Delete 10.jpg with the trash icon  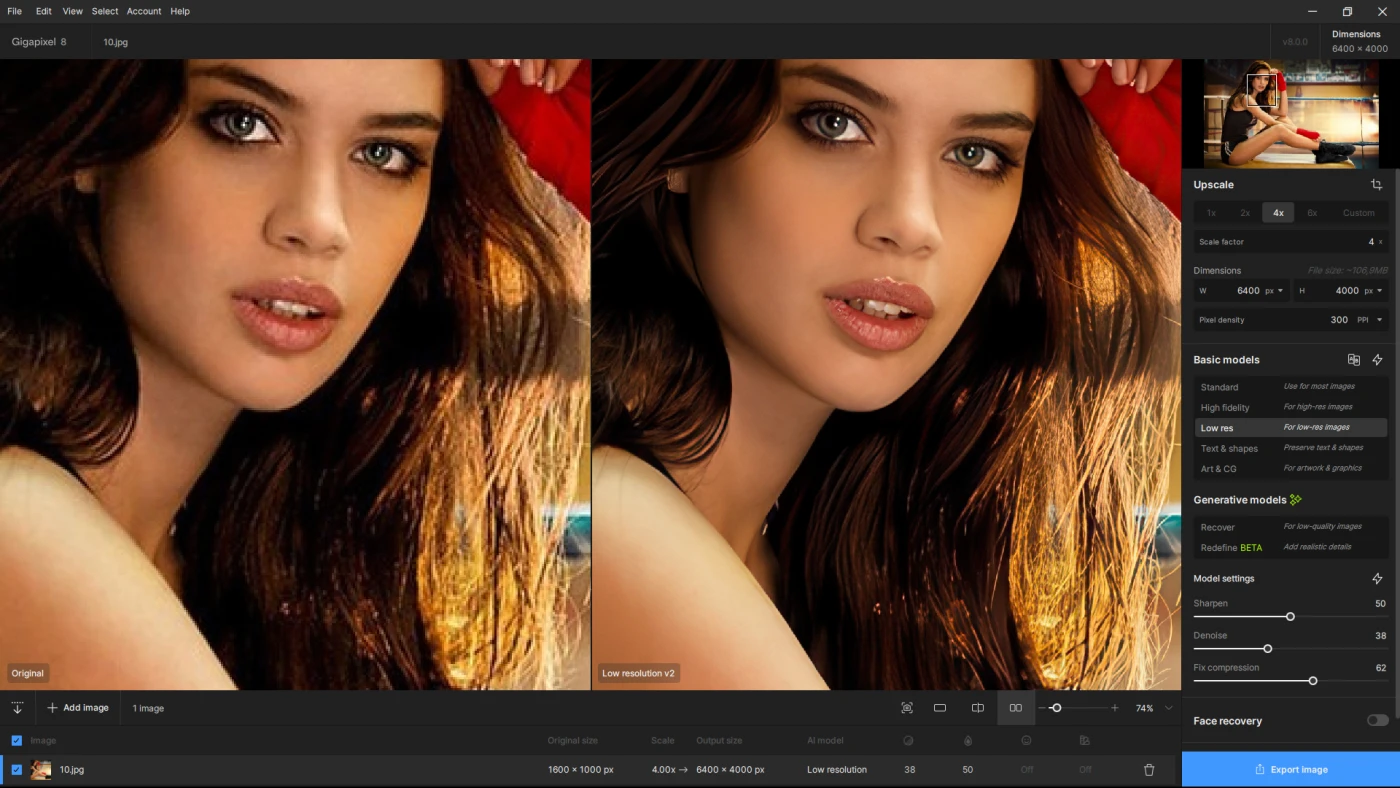tap(1149, 770)
